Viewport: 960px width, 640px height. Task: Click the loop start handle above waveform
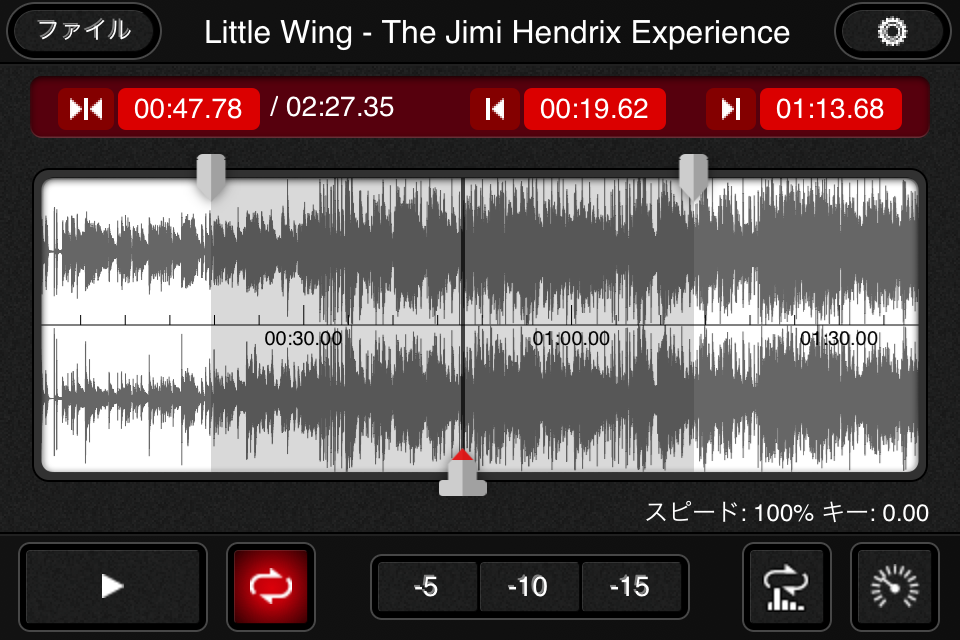(211, 176)
